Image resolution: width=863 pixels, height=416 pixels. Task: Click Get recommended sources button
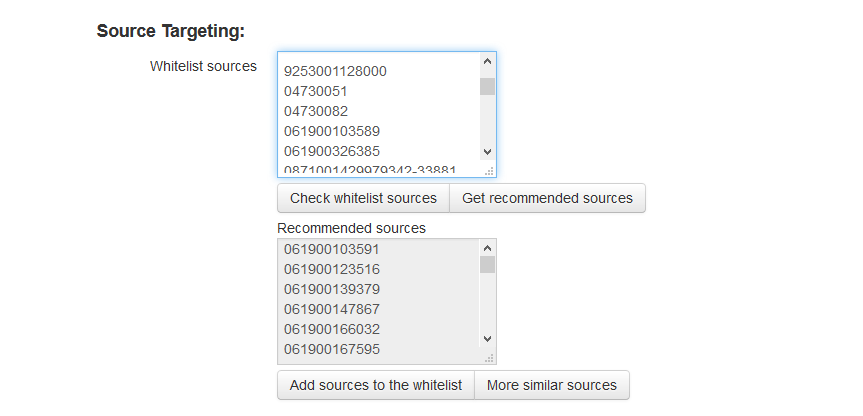click(548, 198)
